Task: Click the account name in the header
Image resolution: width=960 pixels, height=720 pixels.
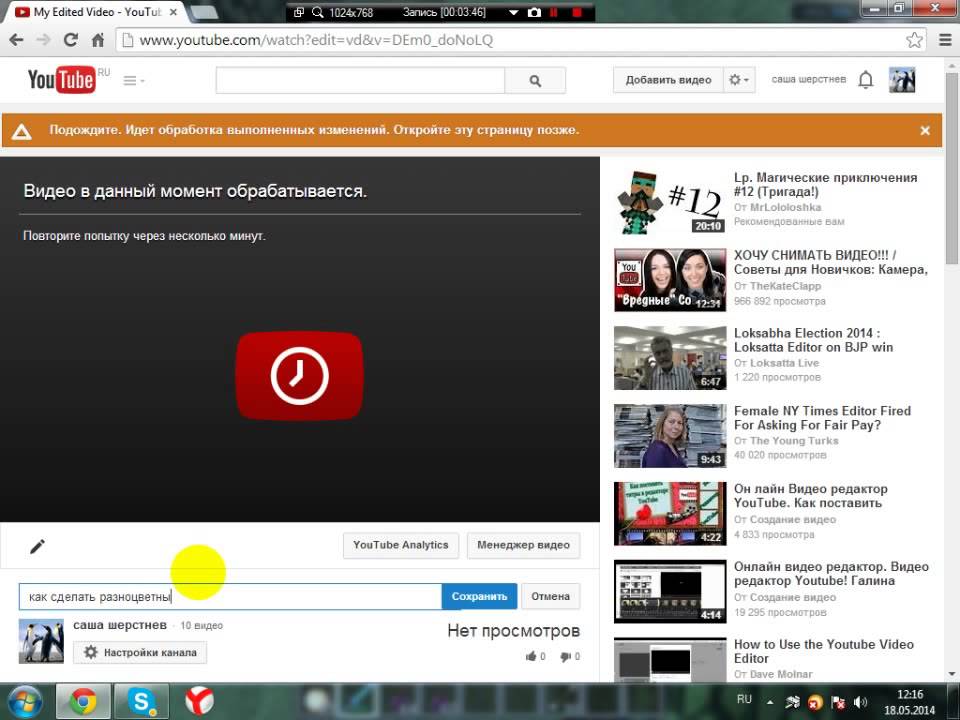Action: [x=808, y=80]
